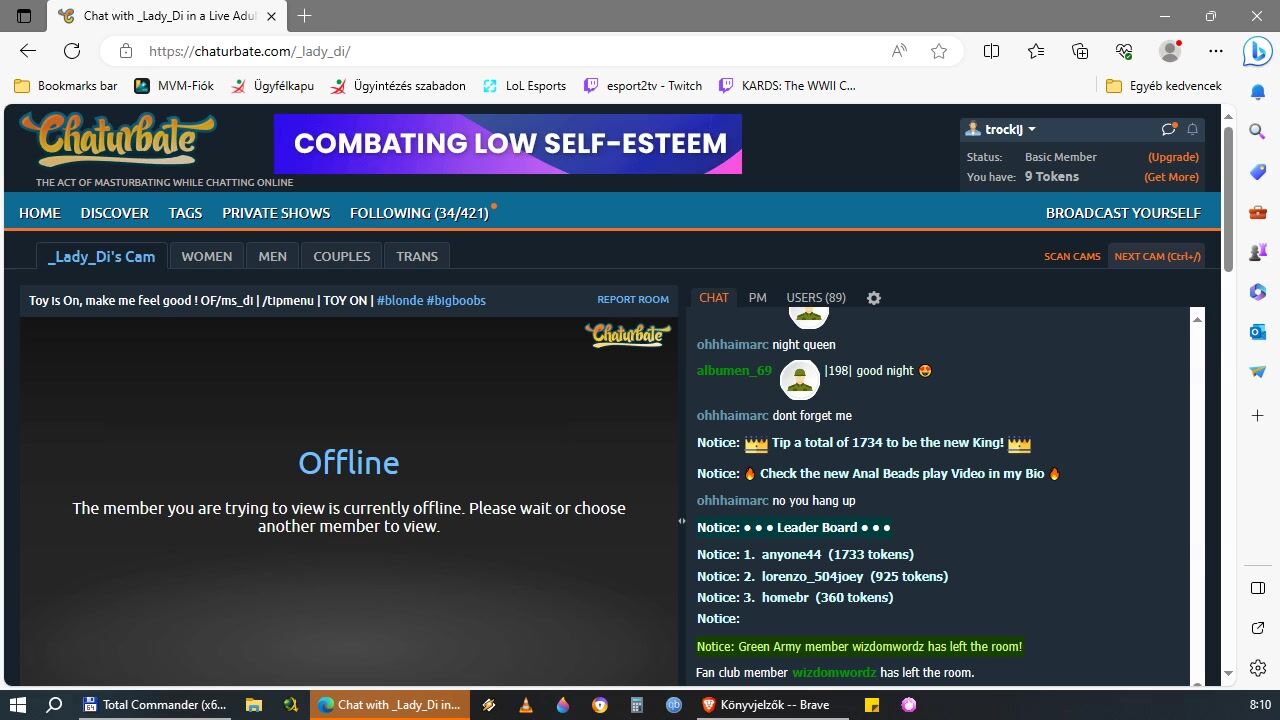Add page to favorites with star icon

pyautogui.click(x=939, y=51)
